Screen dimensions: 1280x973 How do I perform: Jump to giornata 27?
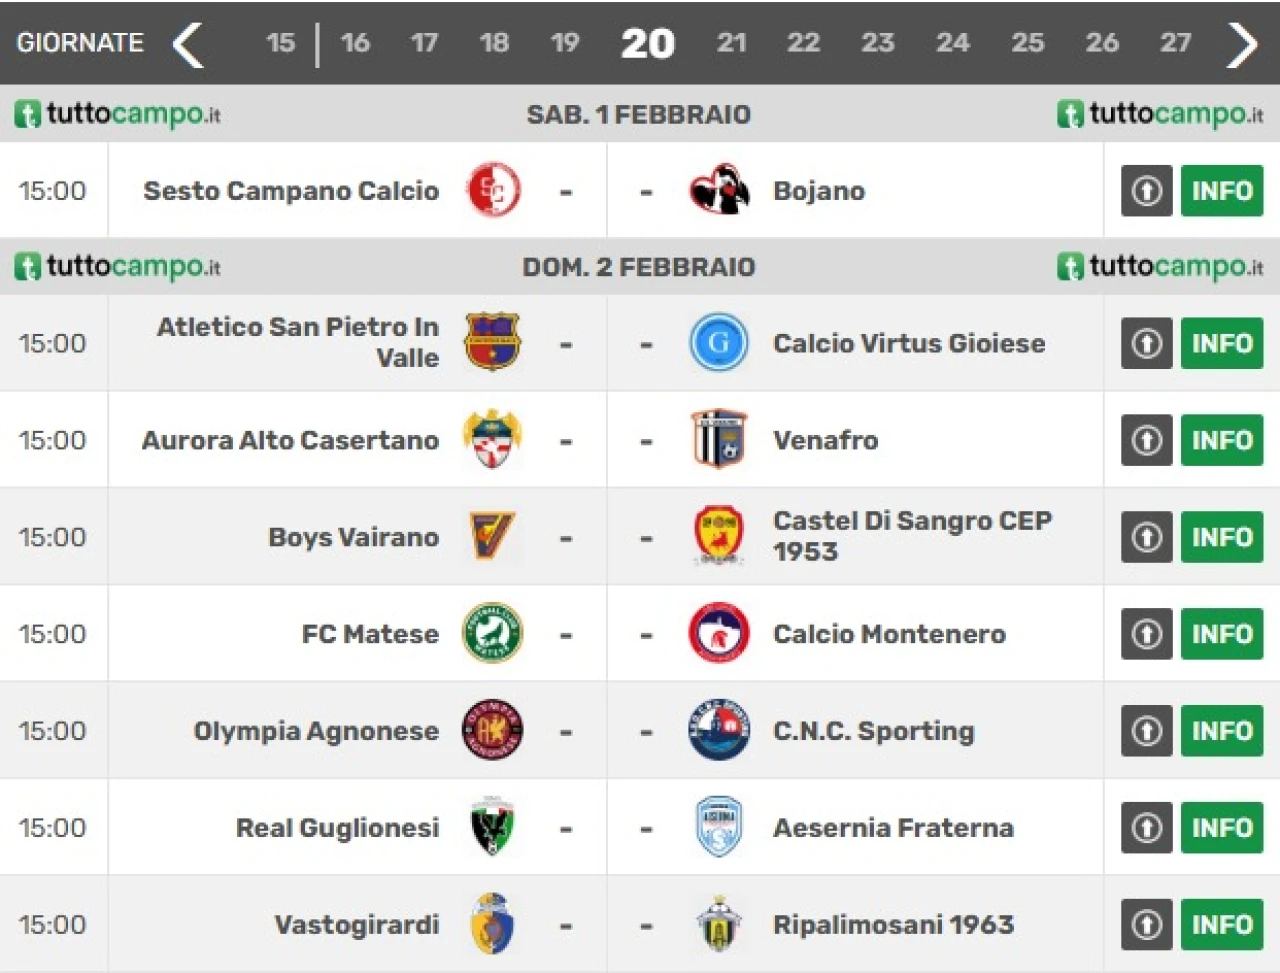pos(1176,43)
